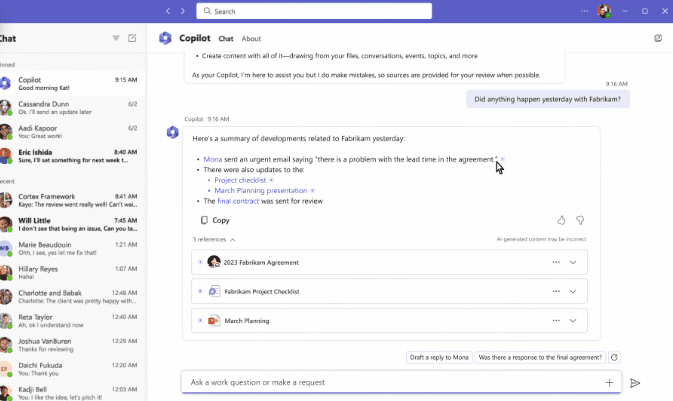Open Charlotte and Babak chat
This screenshot has width=673, height=401.
72,296
